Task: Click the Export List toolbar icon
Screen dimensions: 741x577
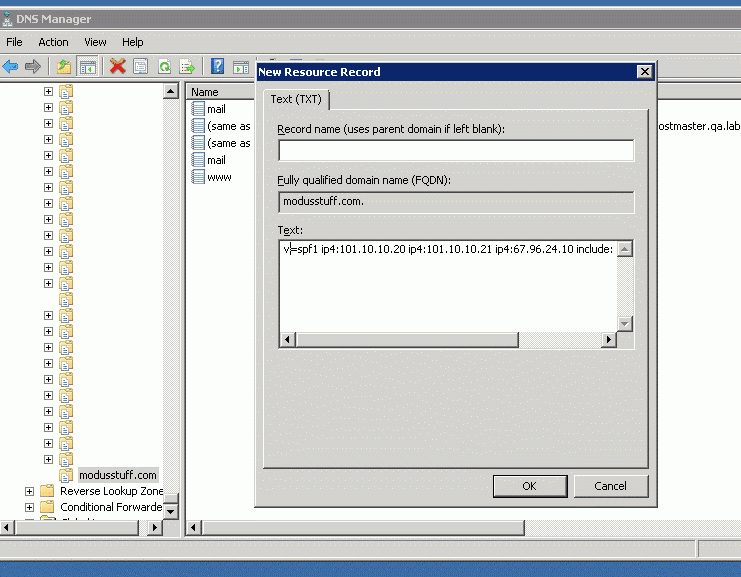Action: tap(187, 66)
